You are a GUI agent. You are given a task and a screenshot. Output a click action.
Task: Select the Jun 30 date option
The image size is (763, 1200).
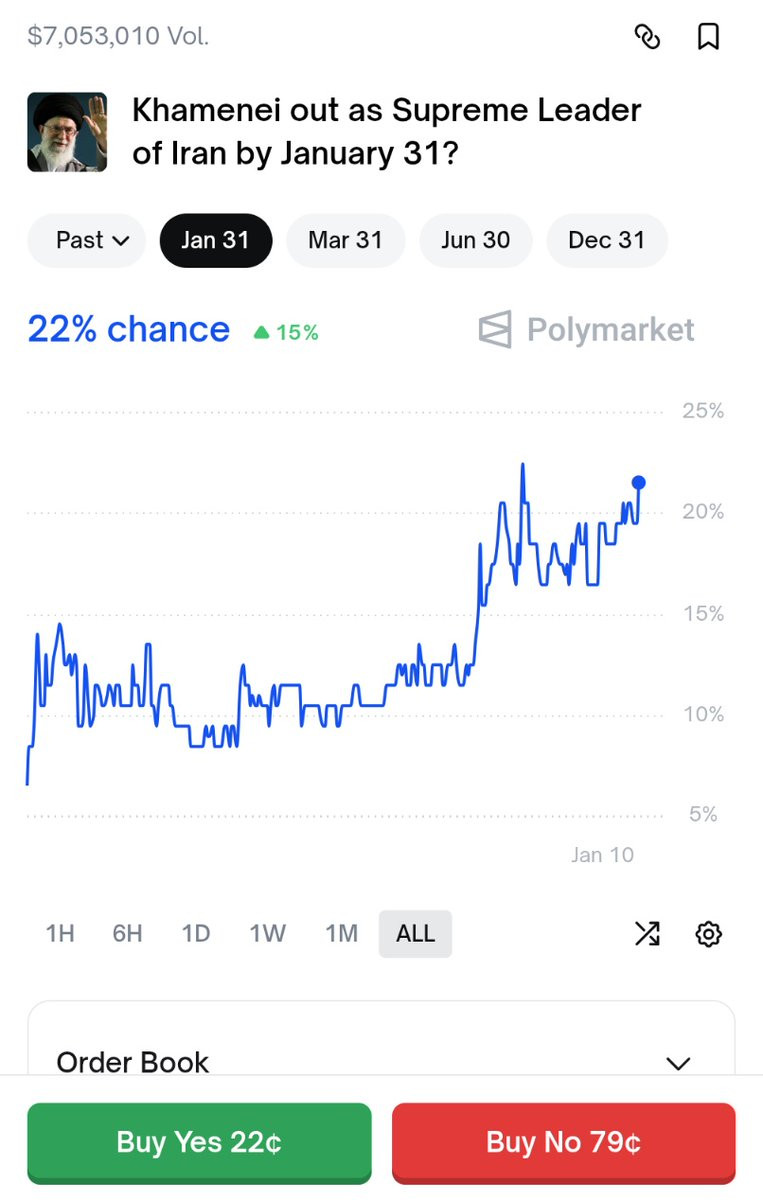click(x=475, y=240)
